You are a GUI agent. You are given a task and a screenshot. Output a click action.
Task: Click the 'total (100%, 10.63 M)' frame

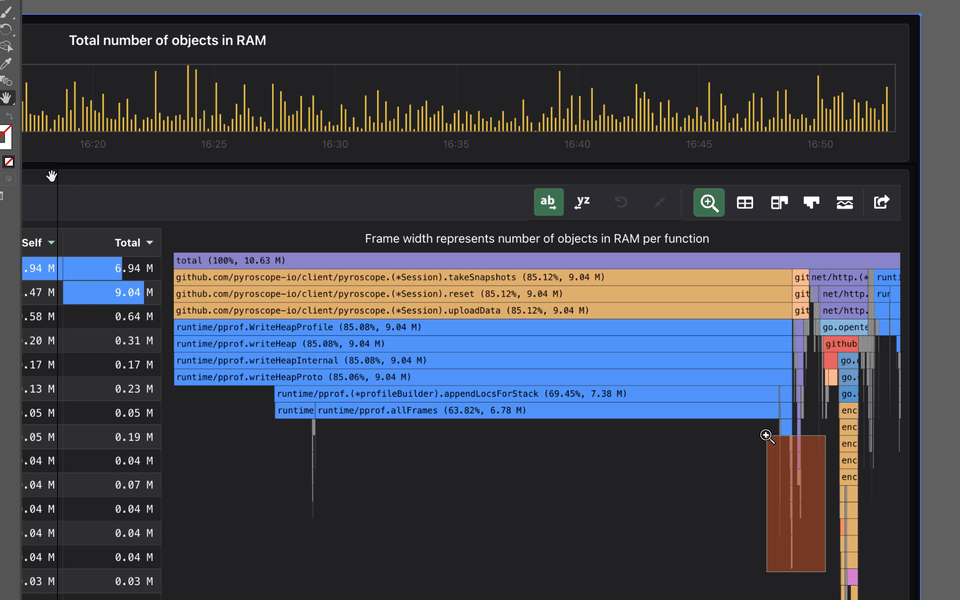pyautogui.click(x=537, y=260)
